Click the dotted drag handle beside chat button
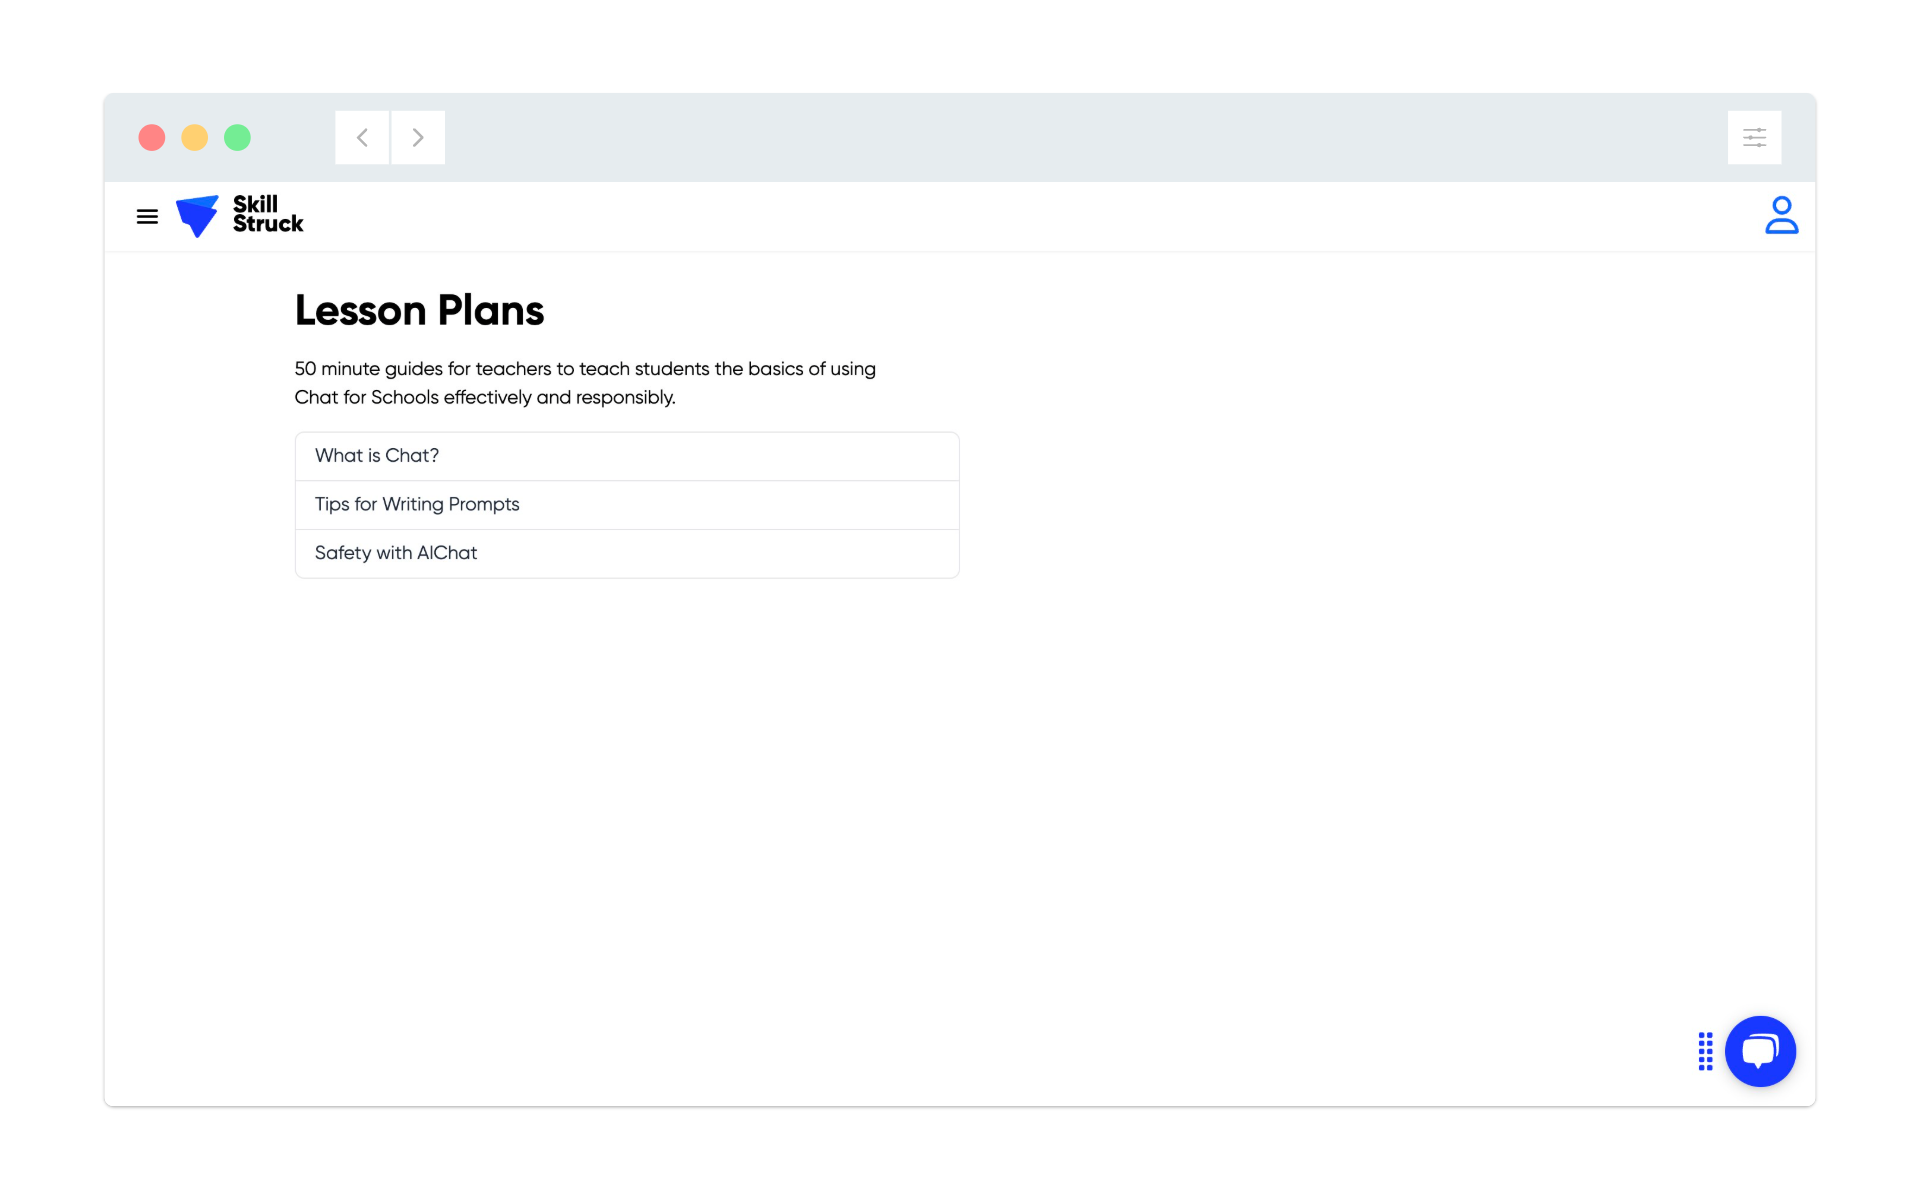The width and height of the screenshot is (1920, 1200). tap(1705, 1051)
